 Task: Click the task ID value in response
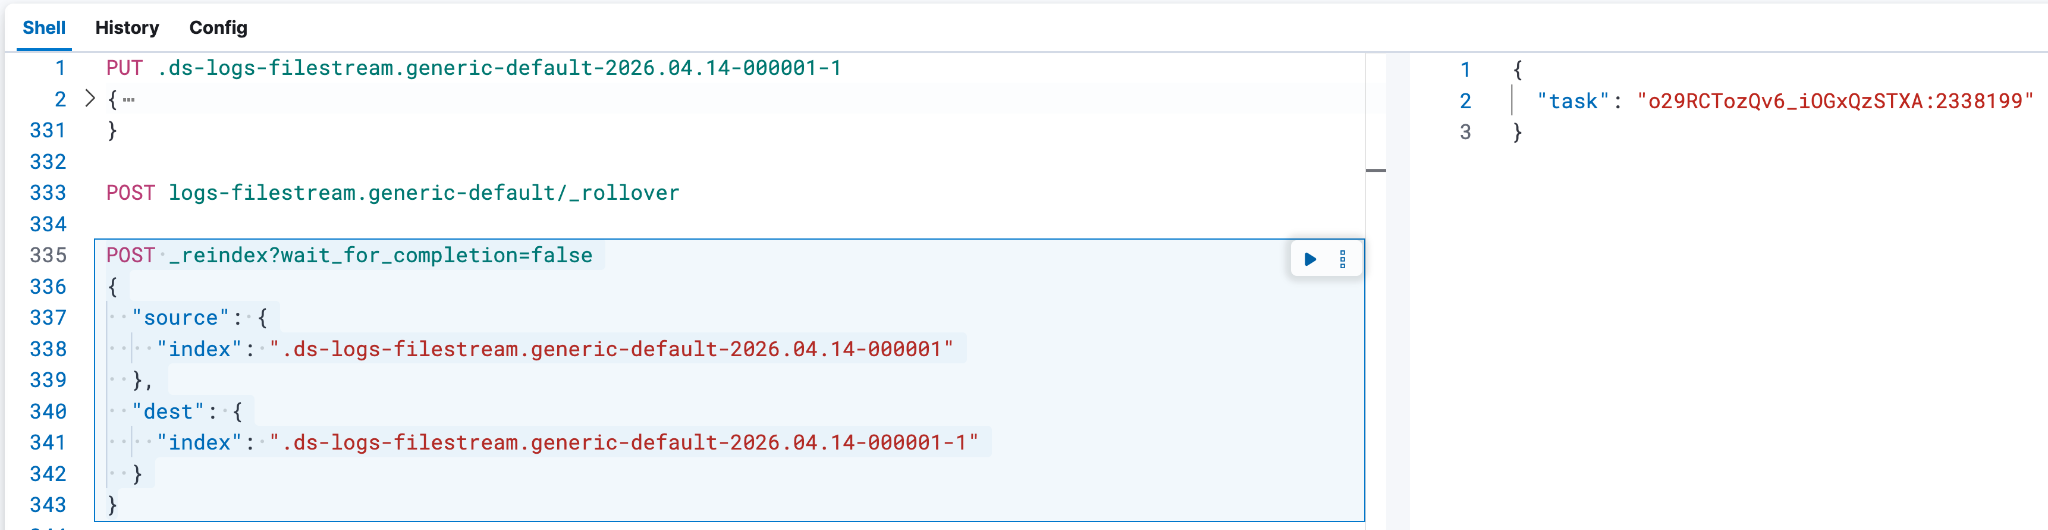(1835, 101)
